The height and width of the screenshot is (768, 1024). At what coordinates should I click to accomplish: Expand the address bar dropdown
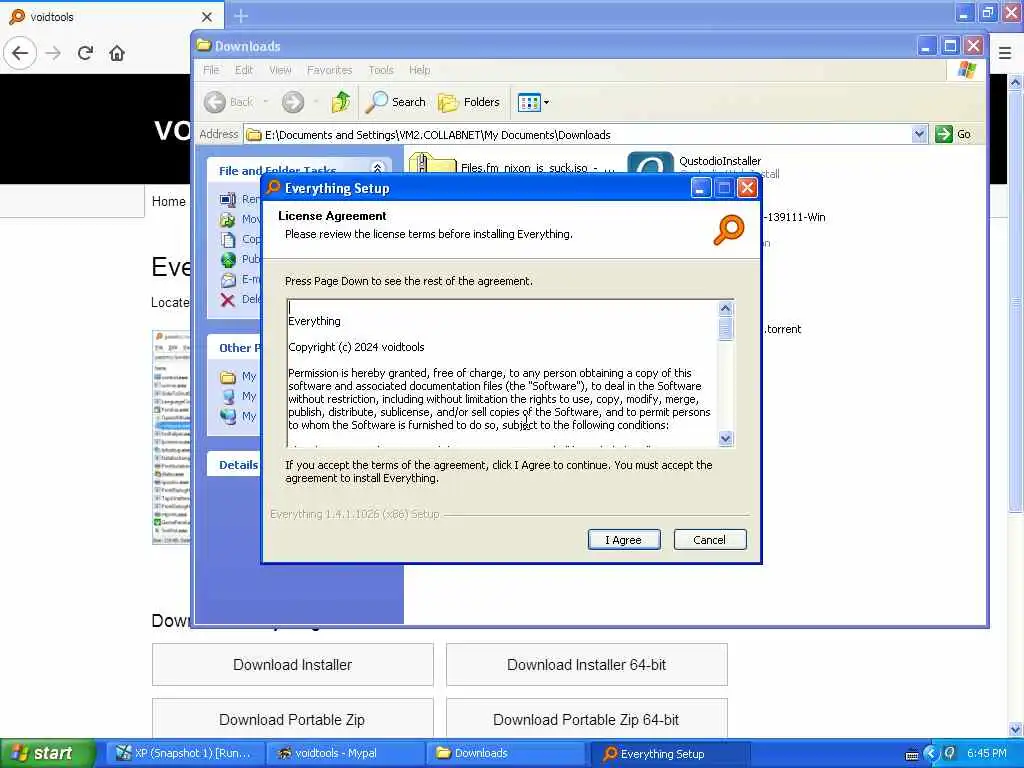click(x=919, y=135)
